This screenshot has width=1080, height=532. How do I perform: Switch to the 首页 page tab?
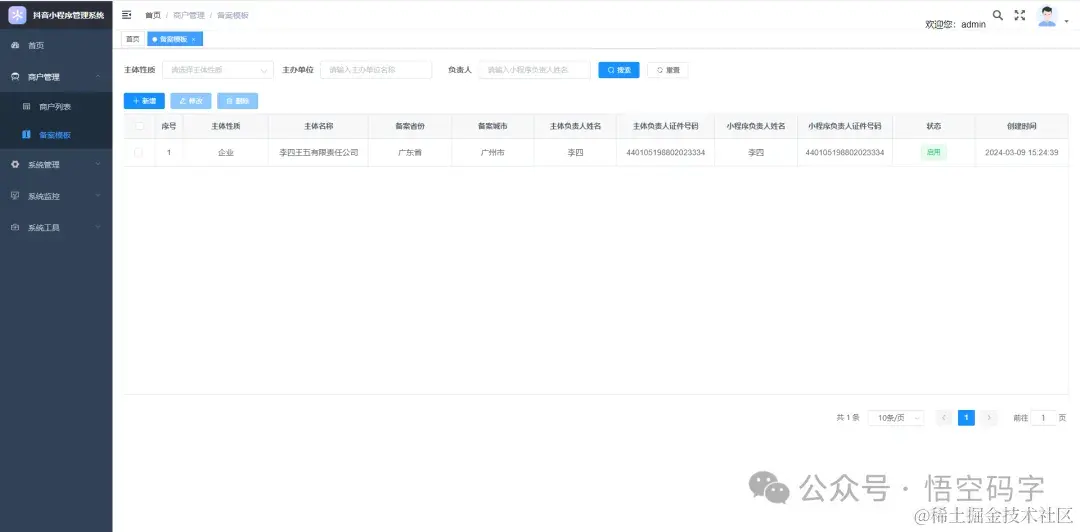[x=133, y=39]
